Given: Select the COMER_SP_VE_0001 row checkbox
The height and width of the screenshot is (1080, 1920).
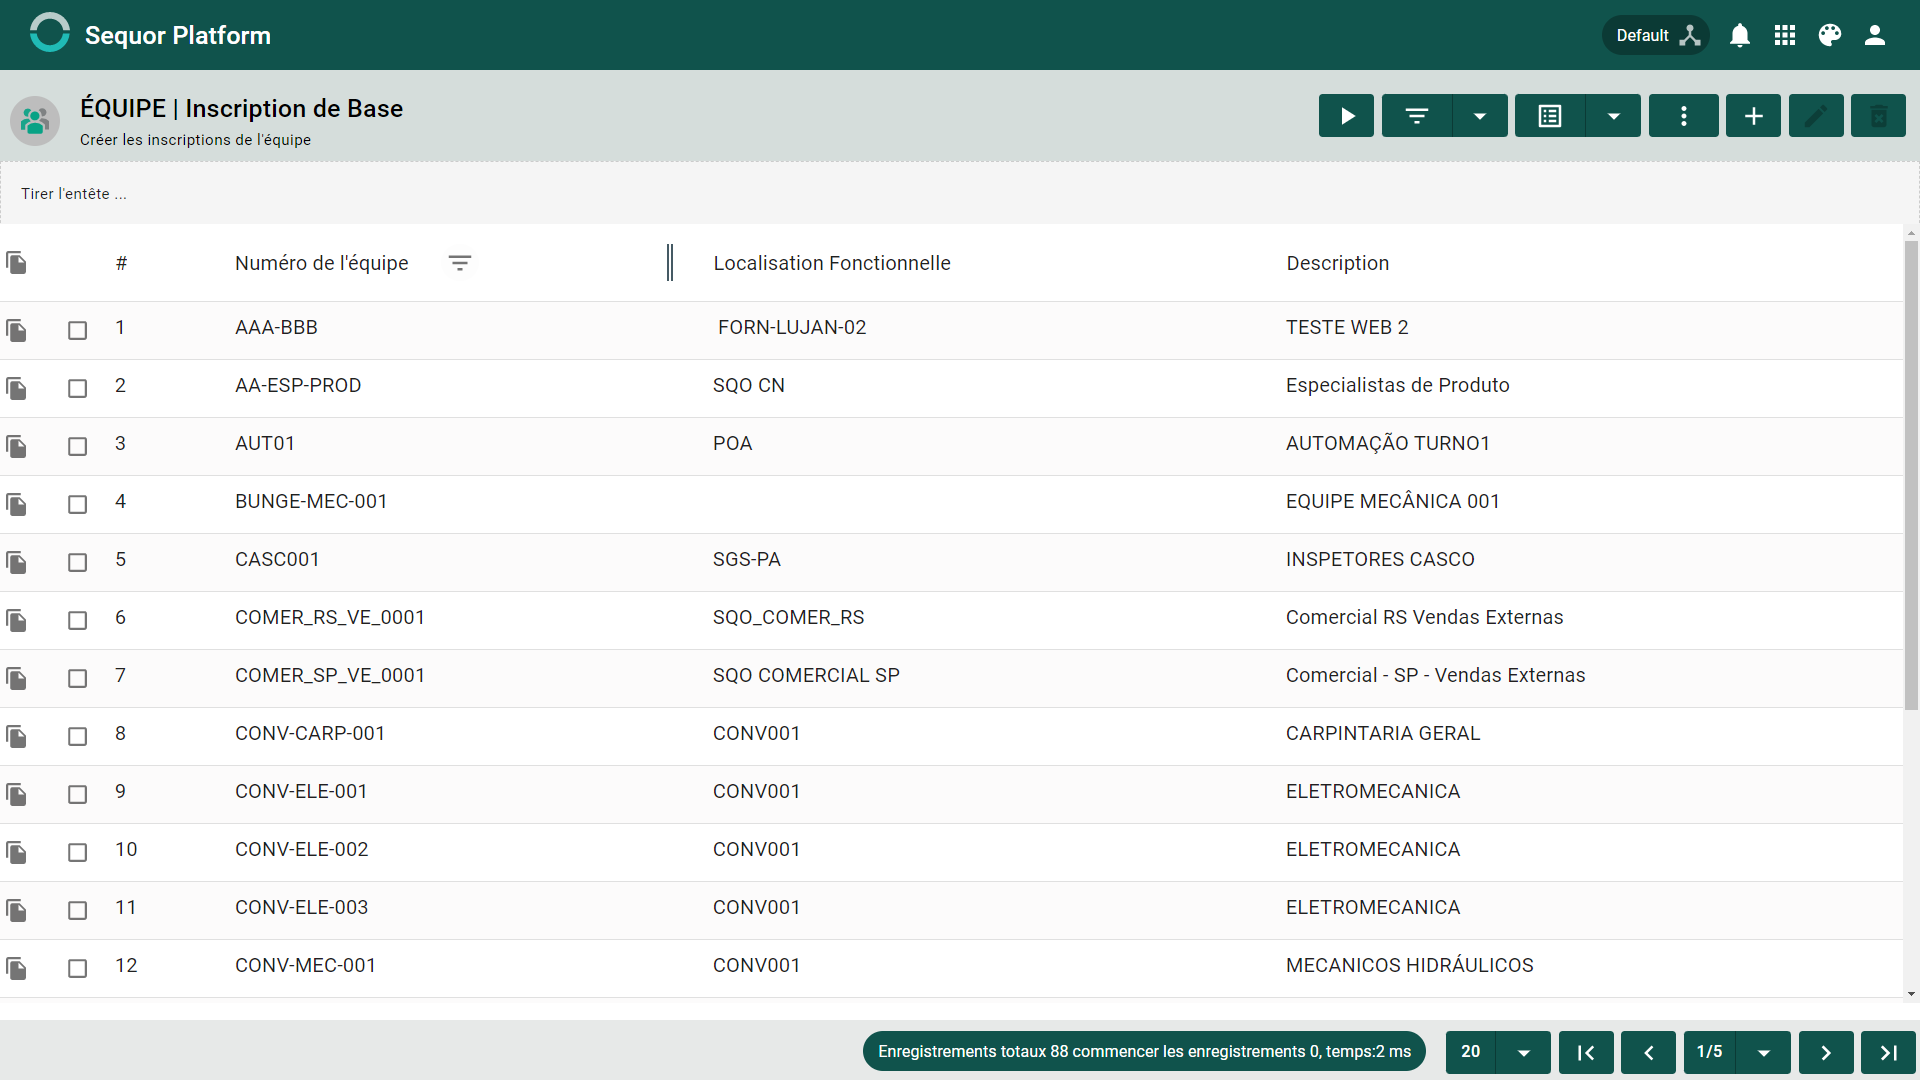Looking at the screenshot, I should (77, 678).
